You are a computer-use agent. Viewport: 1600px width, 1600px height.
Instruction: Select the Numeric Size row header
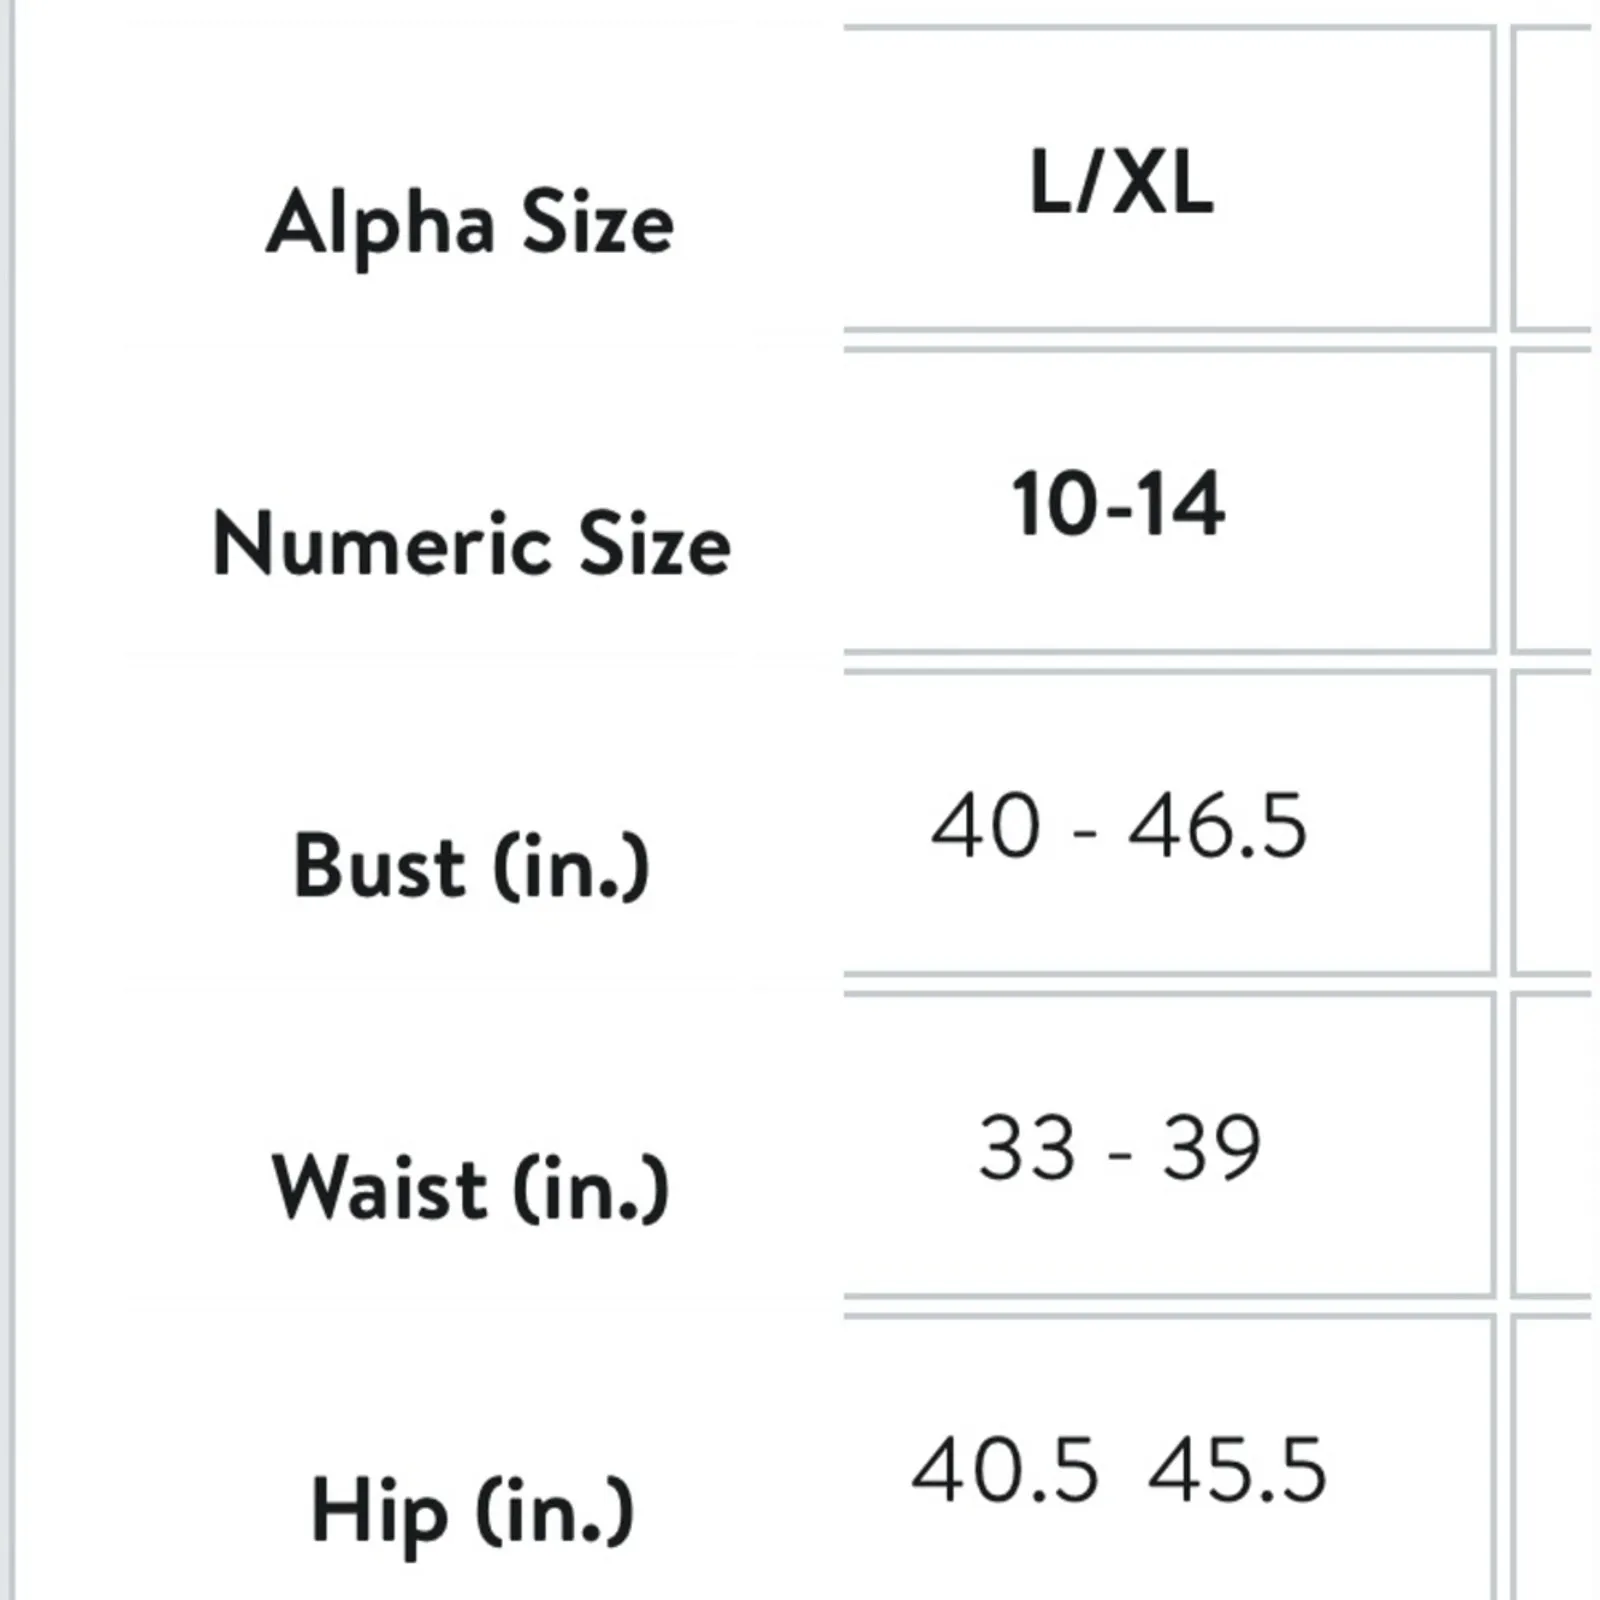471,544
